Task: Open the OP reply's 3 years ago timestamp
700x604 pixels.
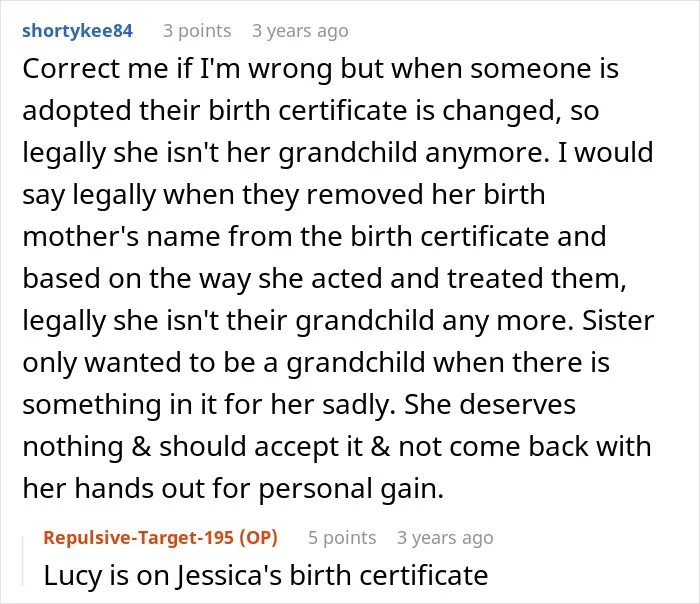Action: point(445,537)
